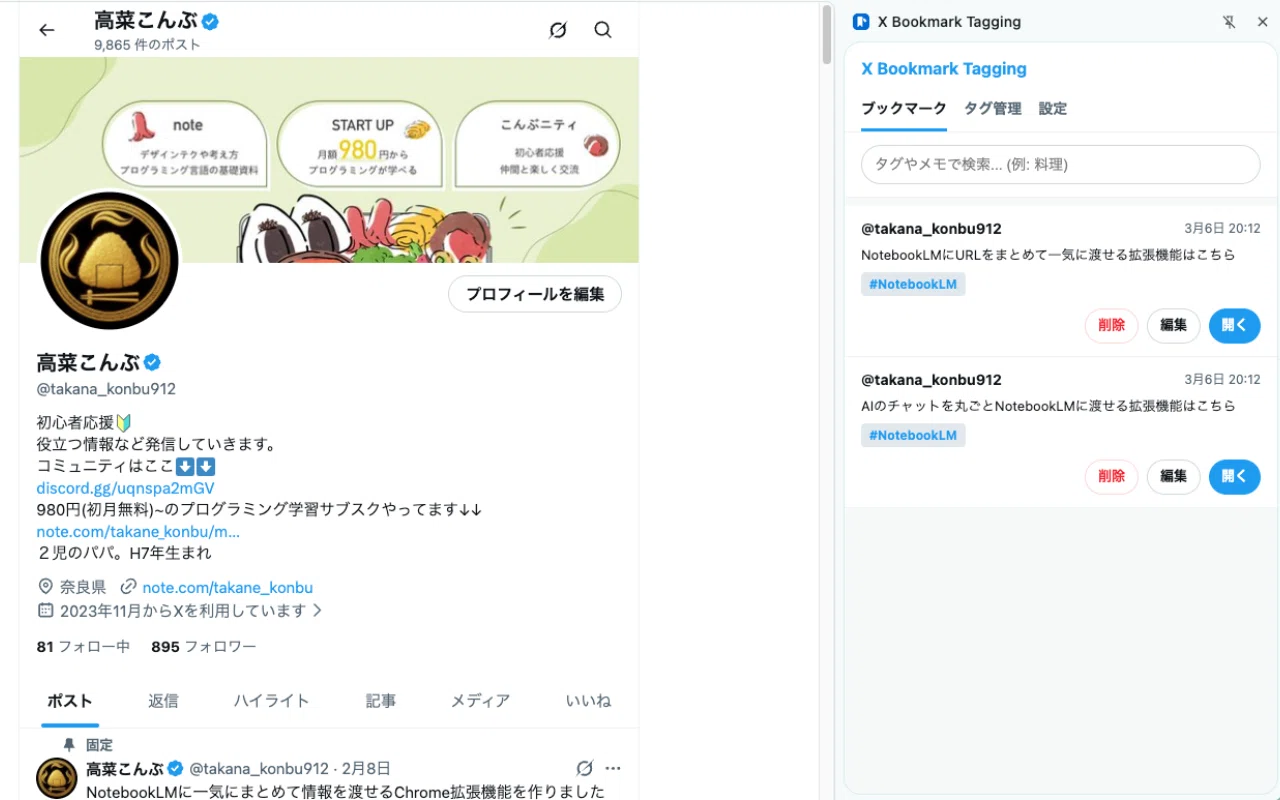Open the pinned post date 2月8日
1280x800 pixels.
point(366,769)
